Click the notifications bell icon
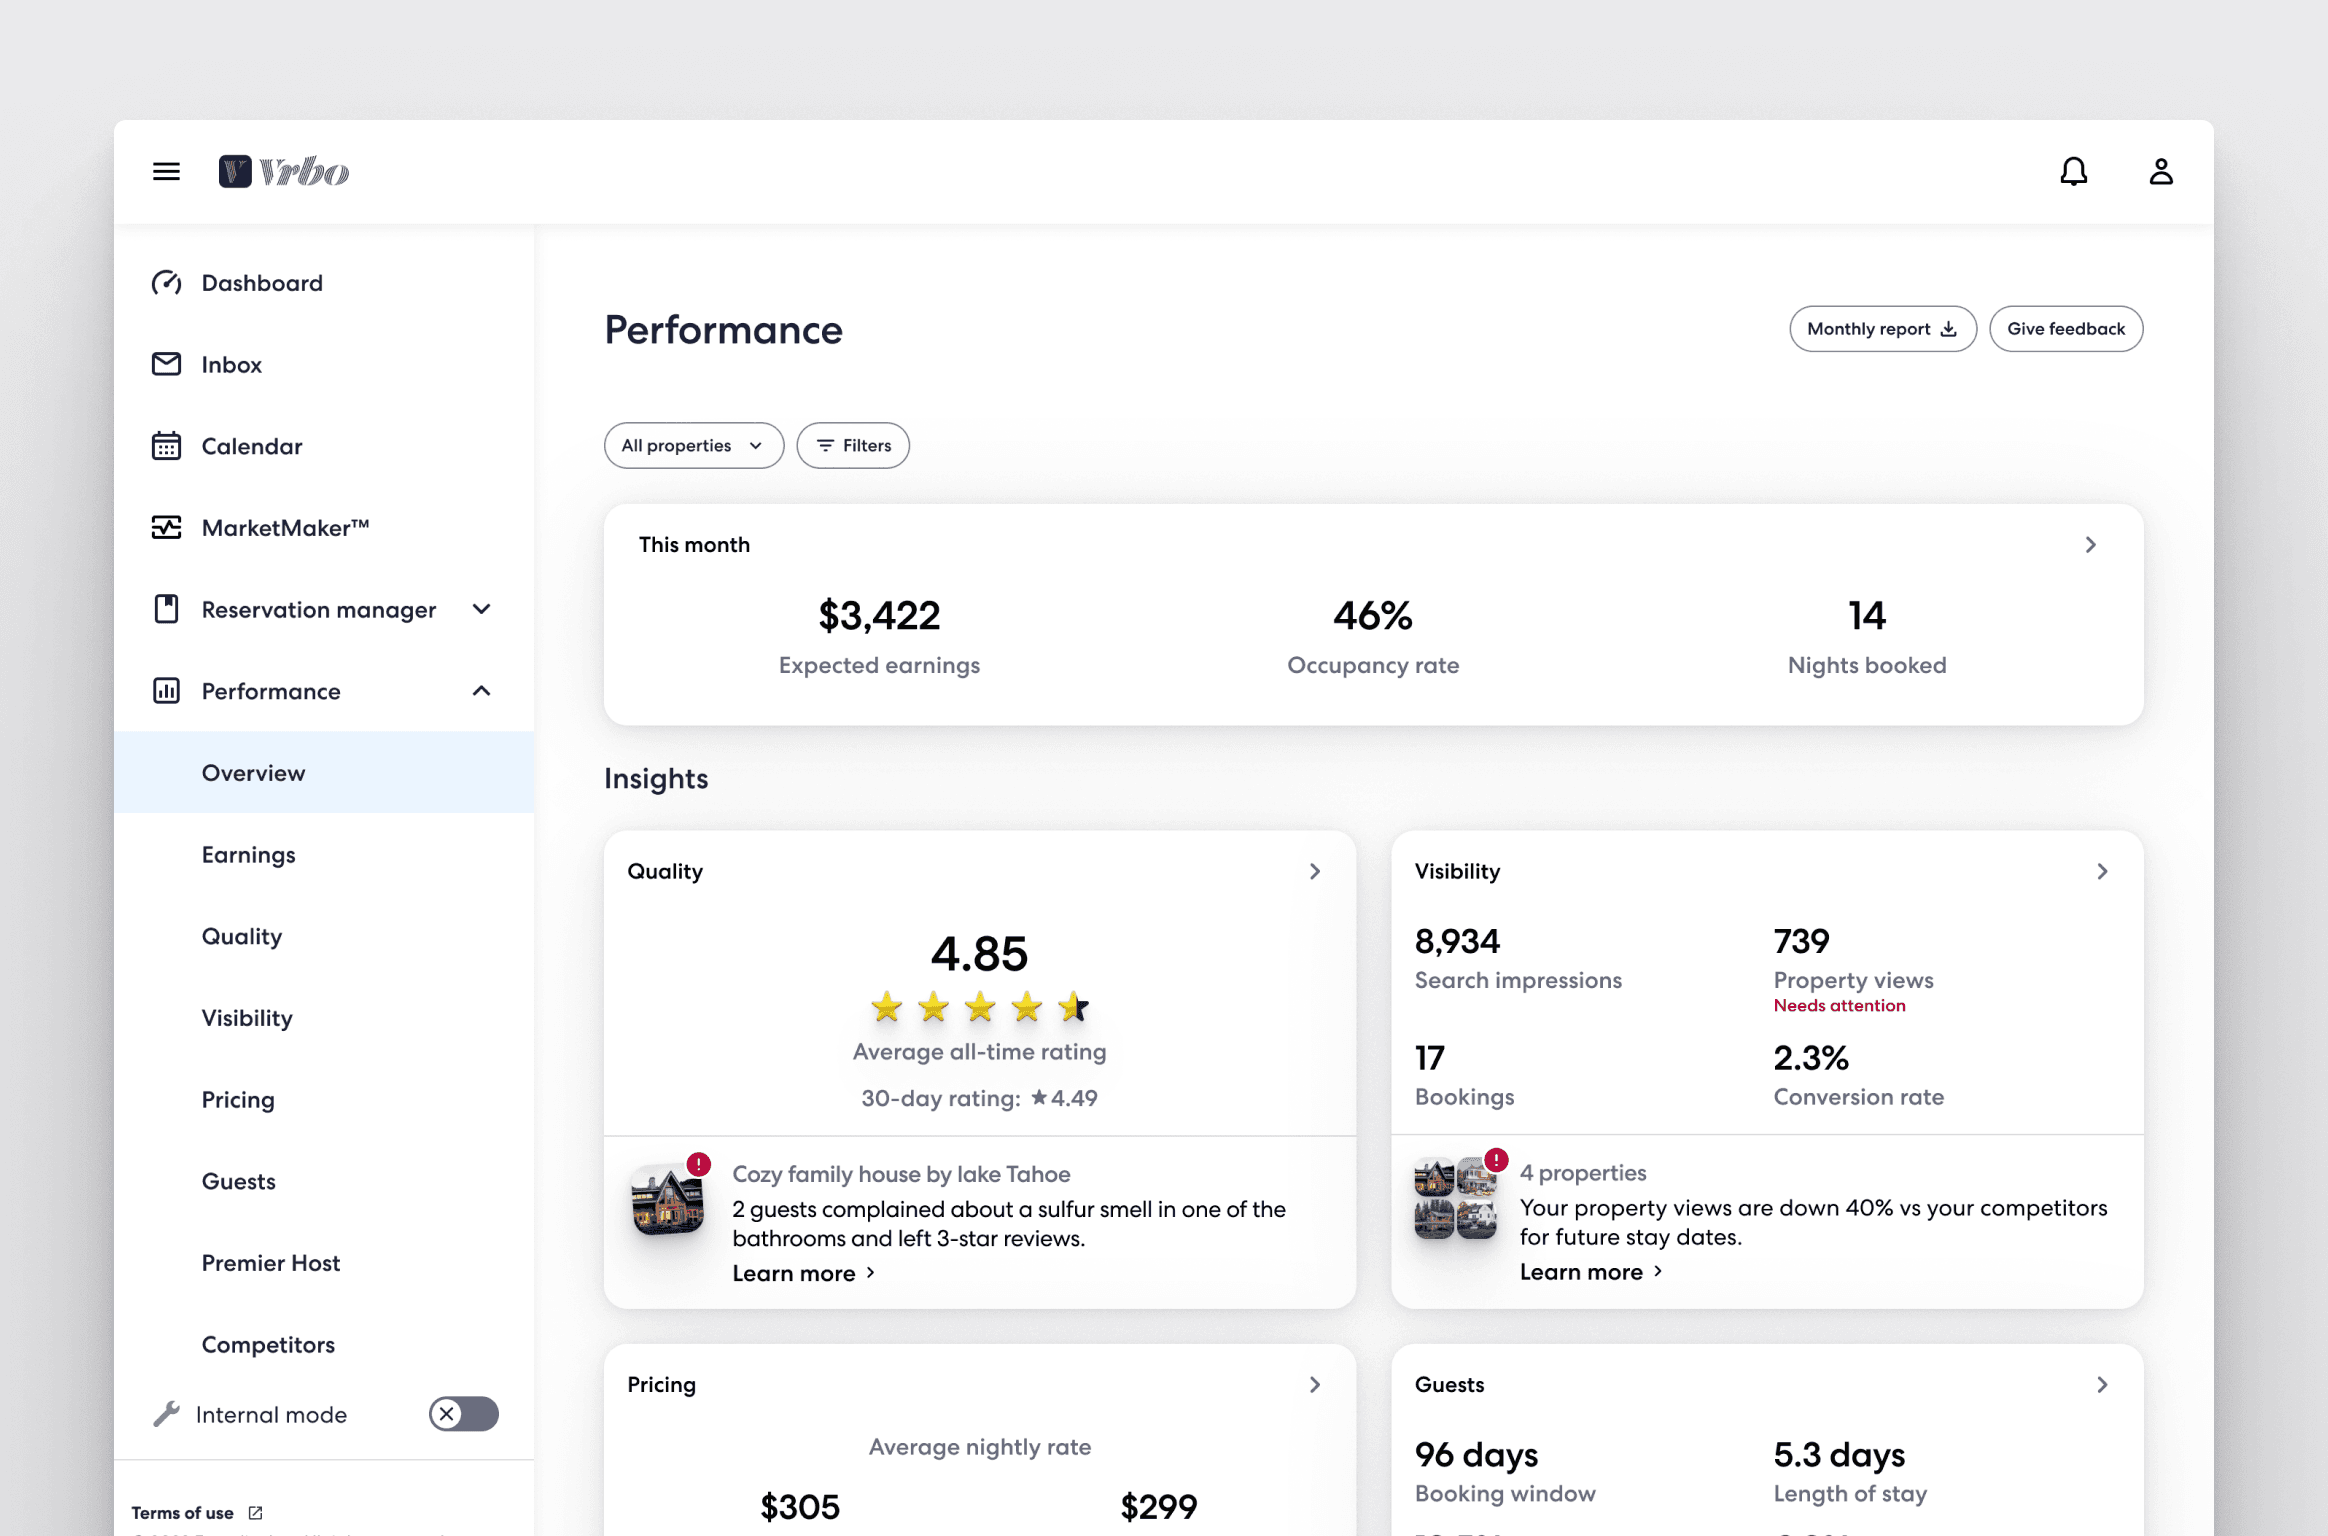 pos(2073,172)
